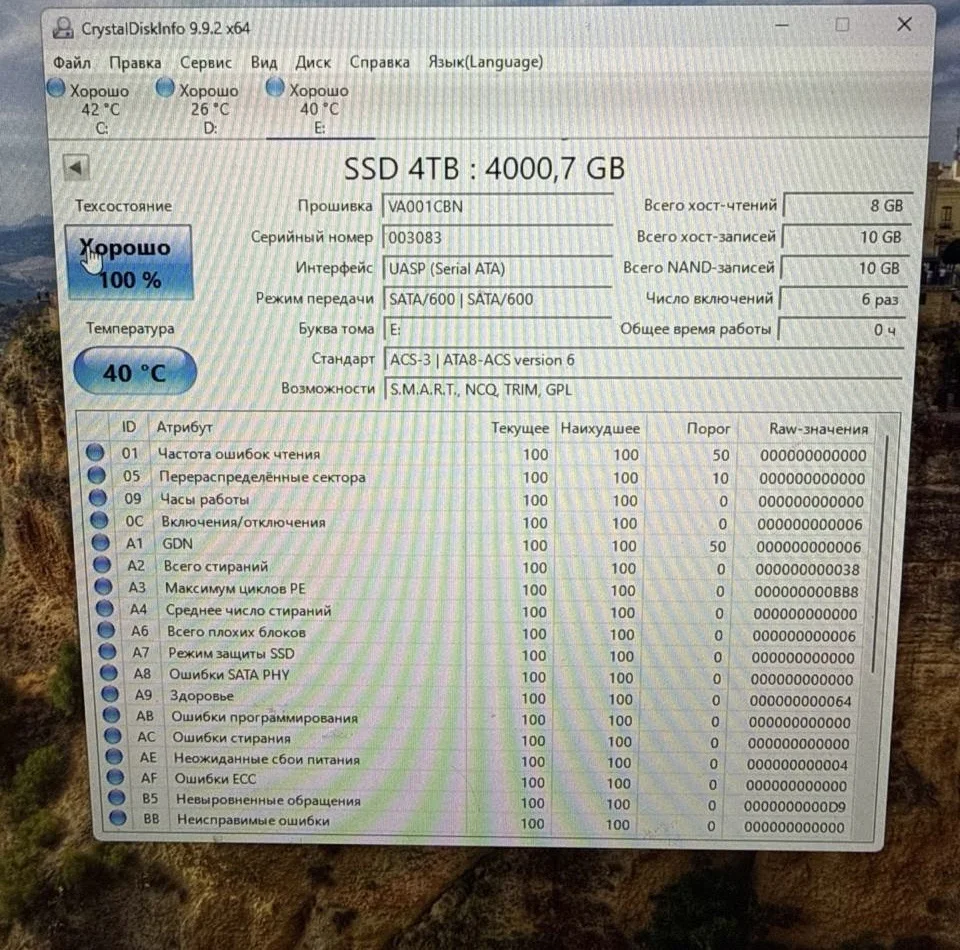Image resolution: width=960 pixels, height=950 pixels.
Task: Select the Неисправимые ошибки row text
Action: [x=253, y=820]
